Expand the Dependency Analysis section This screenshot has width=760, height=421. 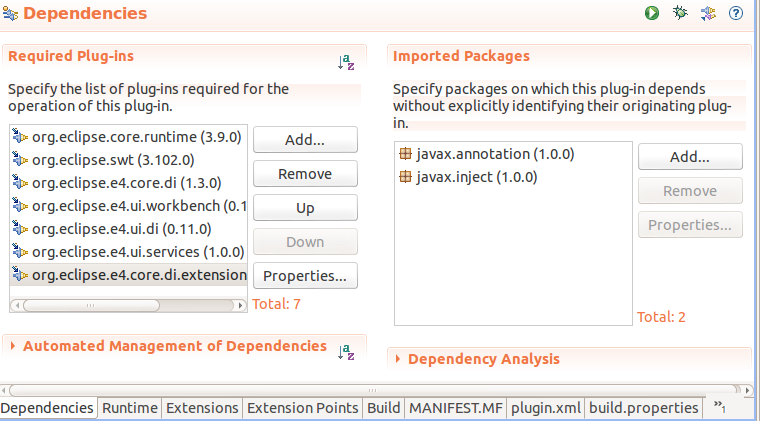pos(398,359)
